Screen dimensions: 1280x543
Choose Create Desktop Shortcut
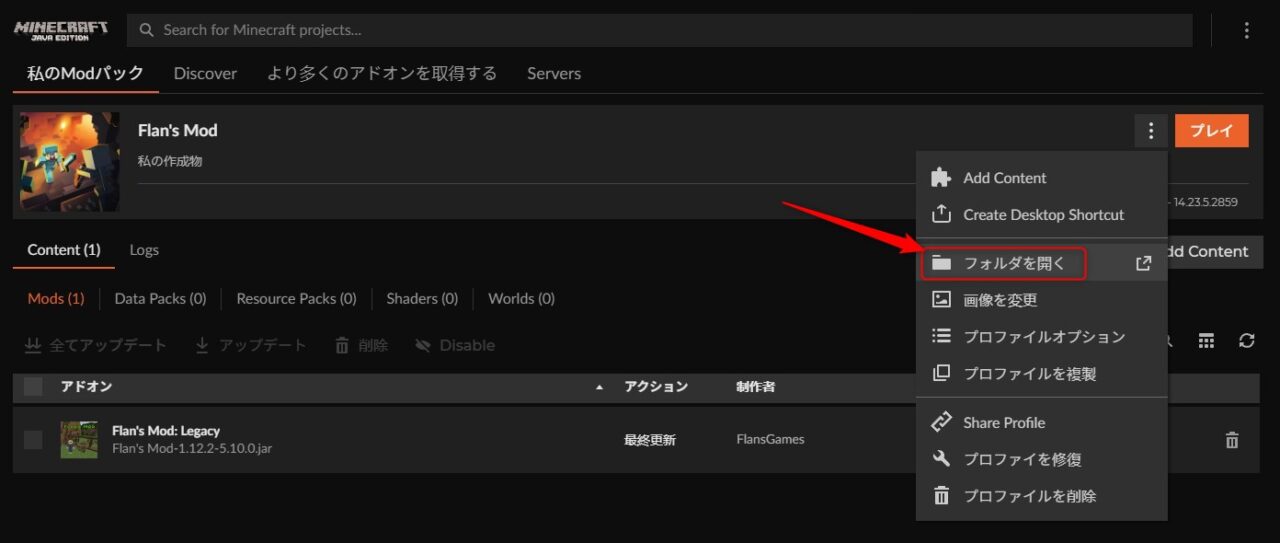[x=1041, y=215]
